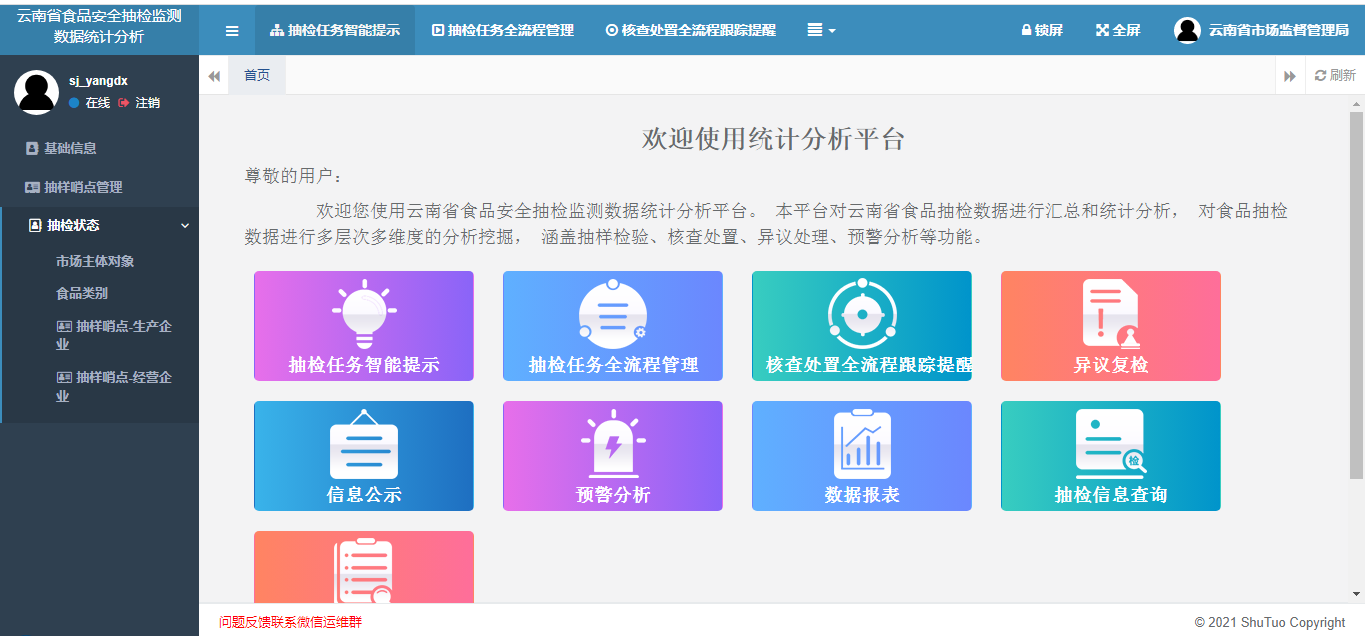
Task: Select 抽样哨点-经营企业 submenu item
Action: pos(114,387)
